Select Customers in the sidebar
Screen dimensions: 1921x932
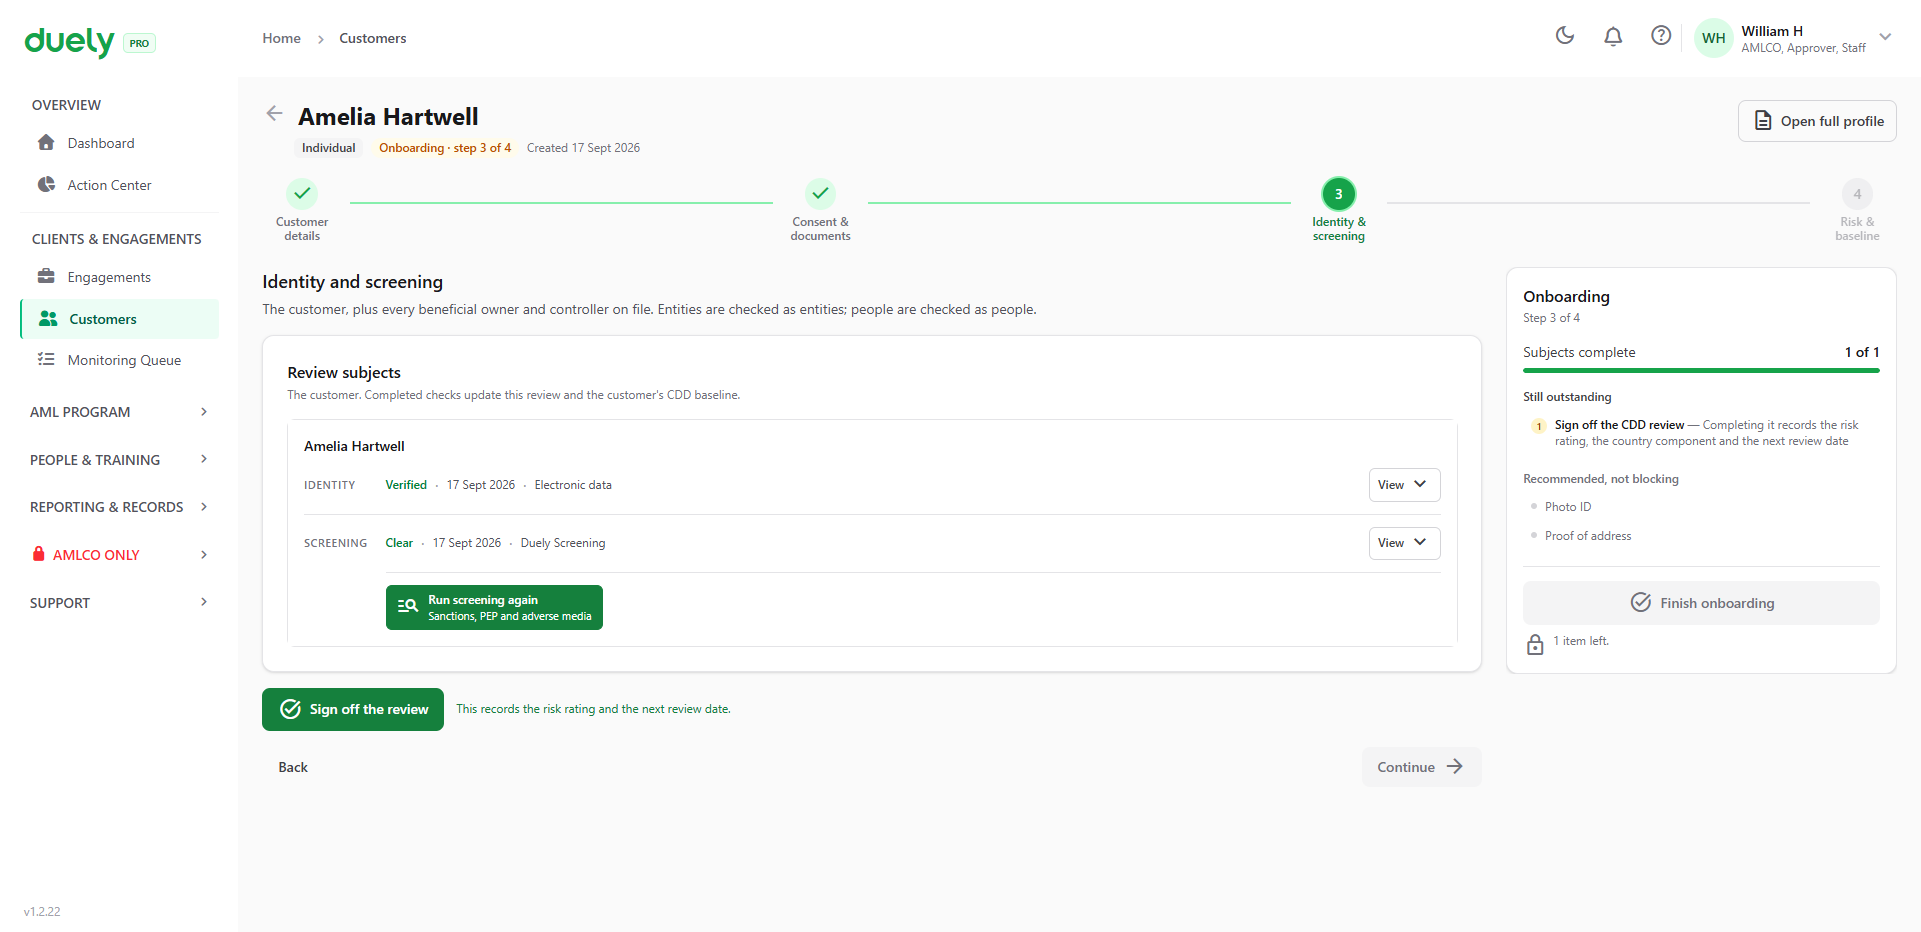click(x=119, y=319)
